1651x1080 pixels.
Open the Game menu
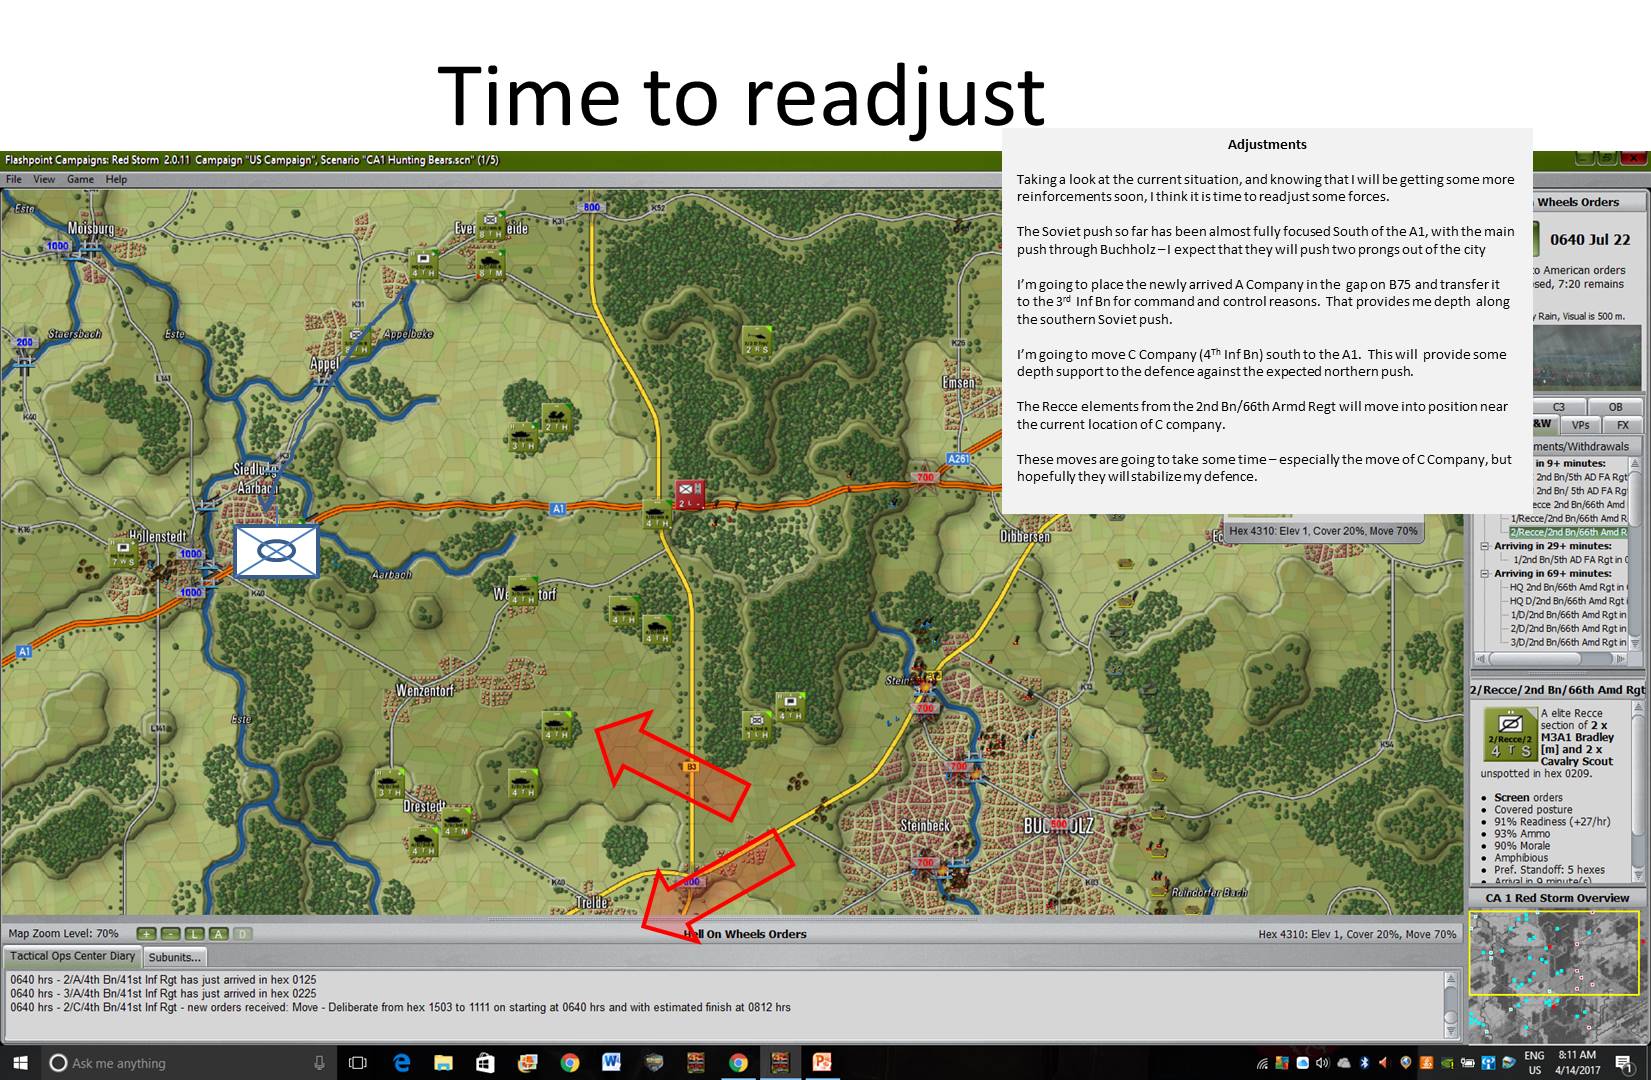point(80,180)
